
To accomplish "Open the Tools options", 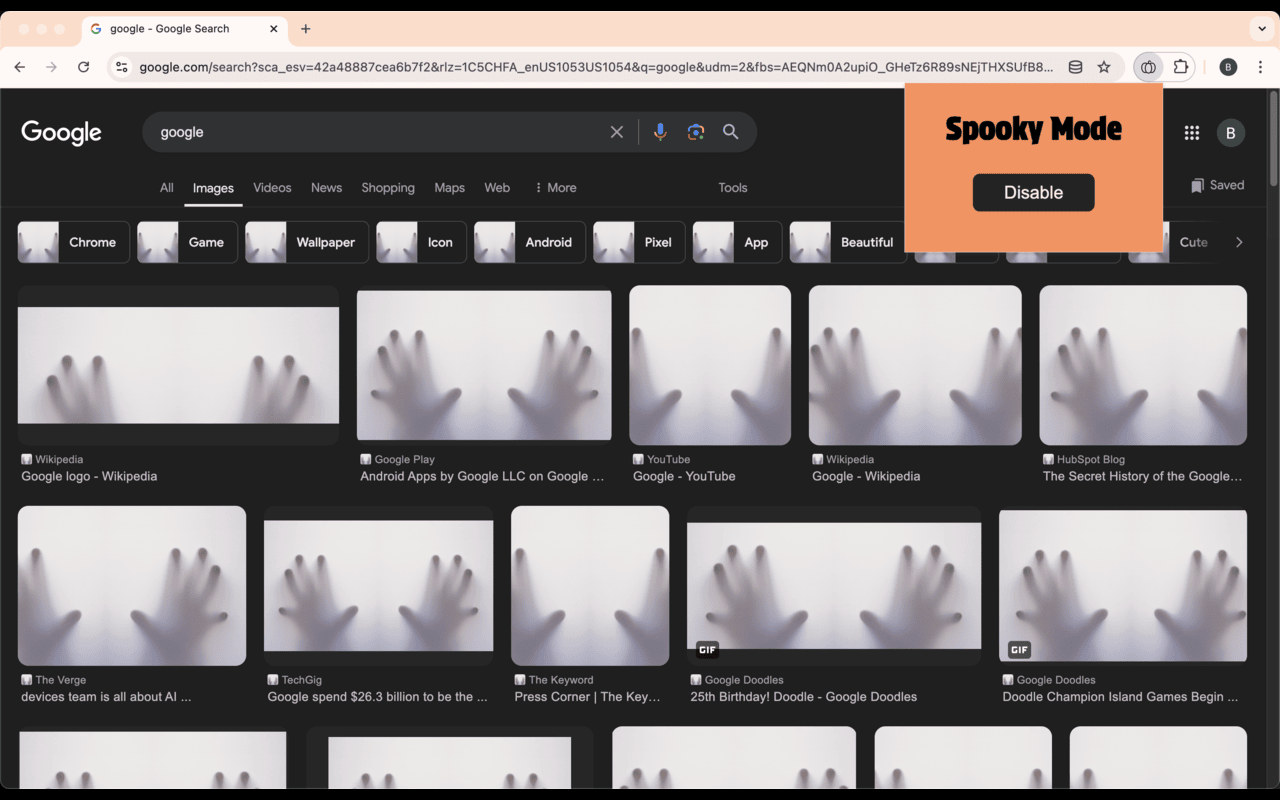I will click(733, 187).
